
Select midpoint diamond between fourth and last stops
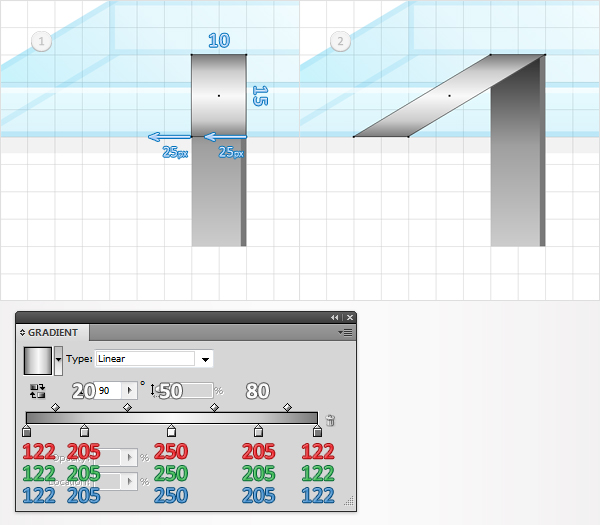[287, 407]
